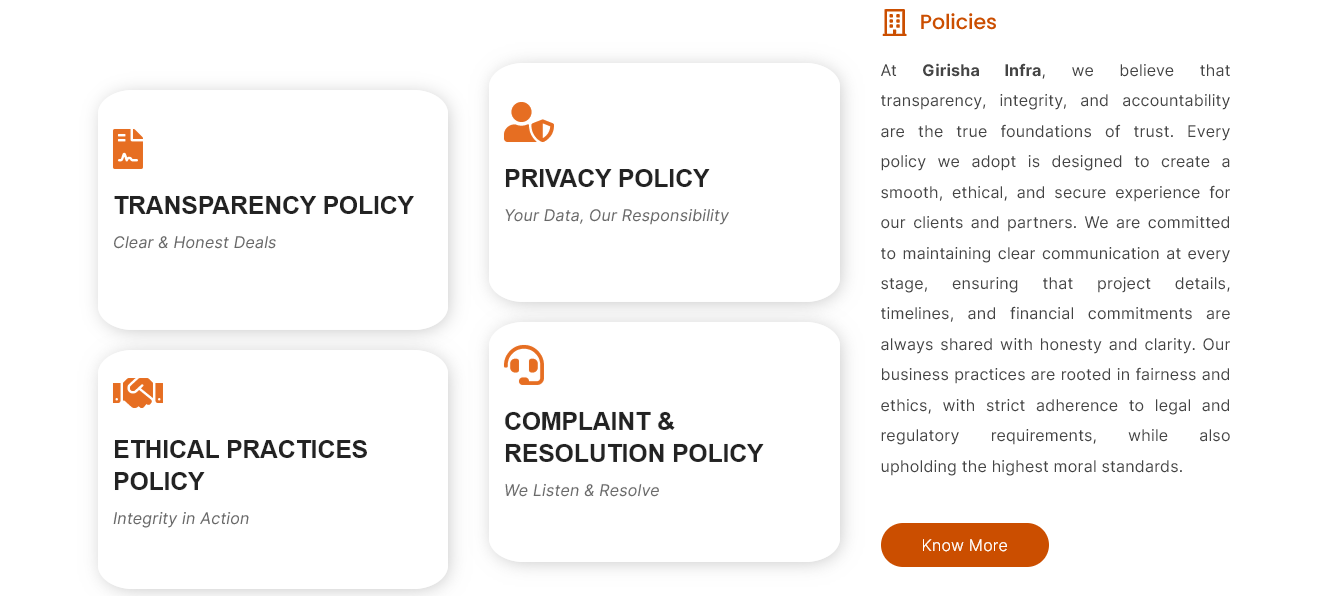Open the PRIVACY POLICY heading
This screenshot has width=1338, height=596.
tap(606, 179)
